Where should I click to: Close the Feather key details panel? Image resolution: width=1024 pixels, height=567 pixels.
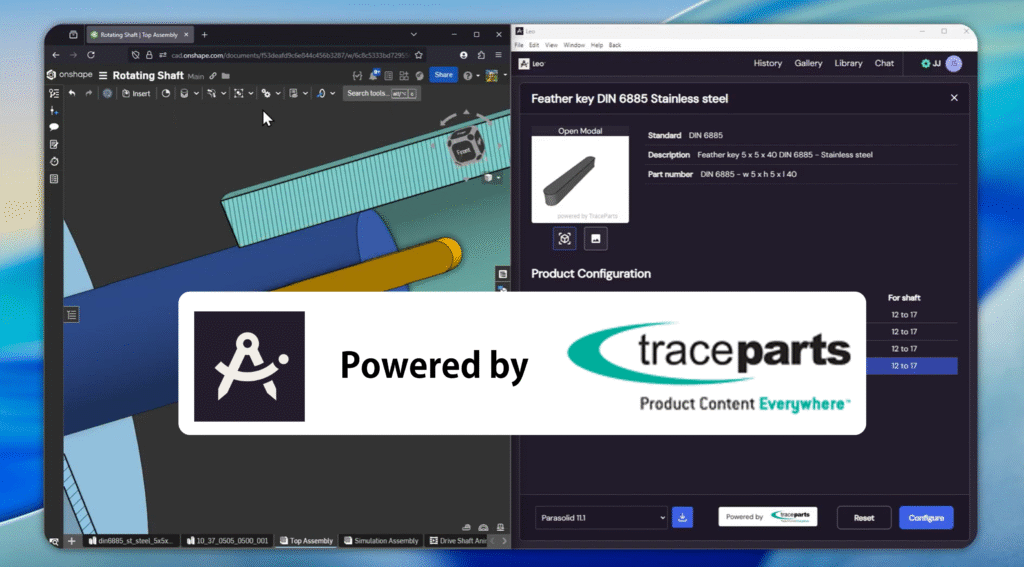tap(954, 98)
